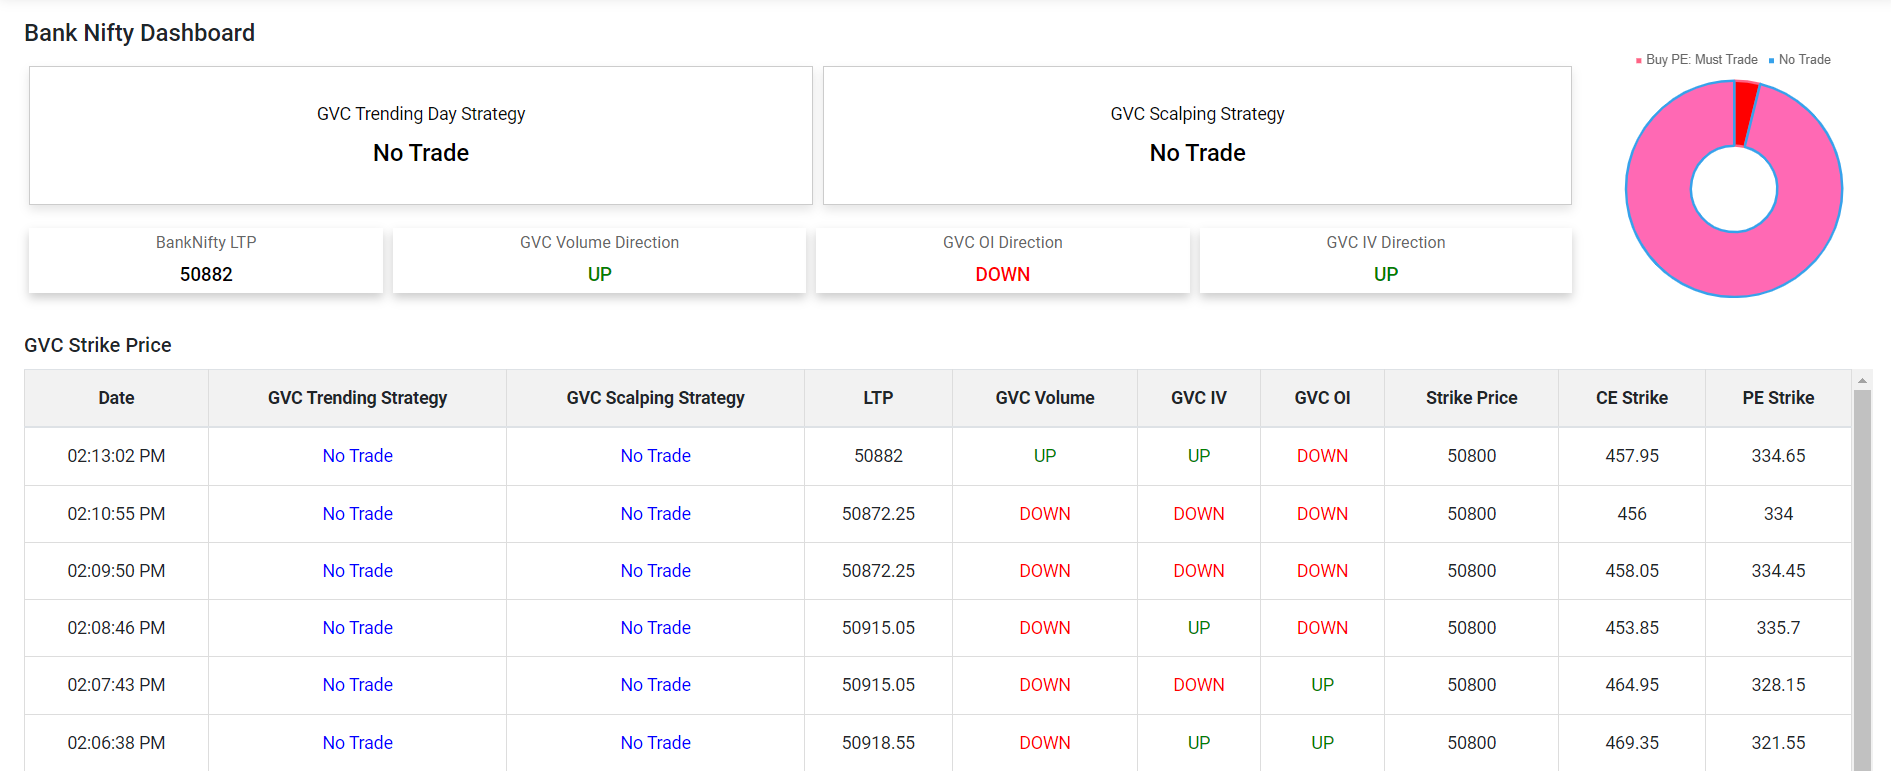1891x771 pixels.
Task: Click the 02:07:43 PM date cell
Action: pyautogui.click(x=116, y=685)
